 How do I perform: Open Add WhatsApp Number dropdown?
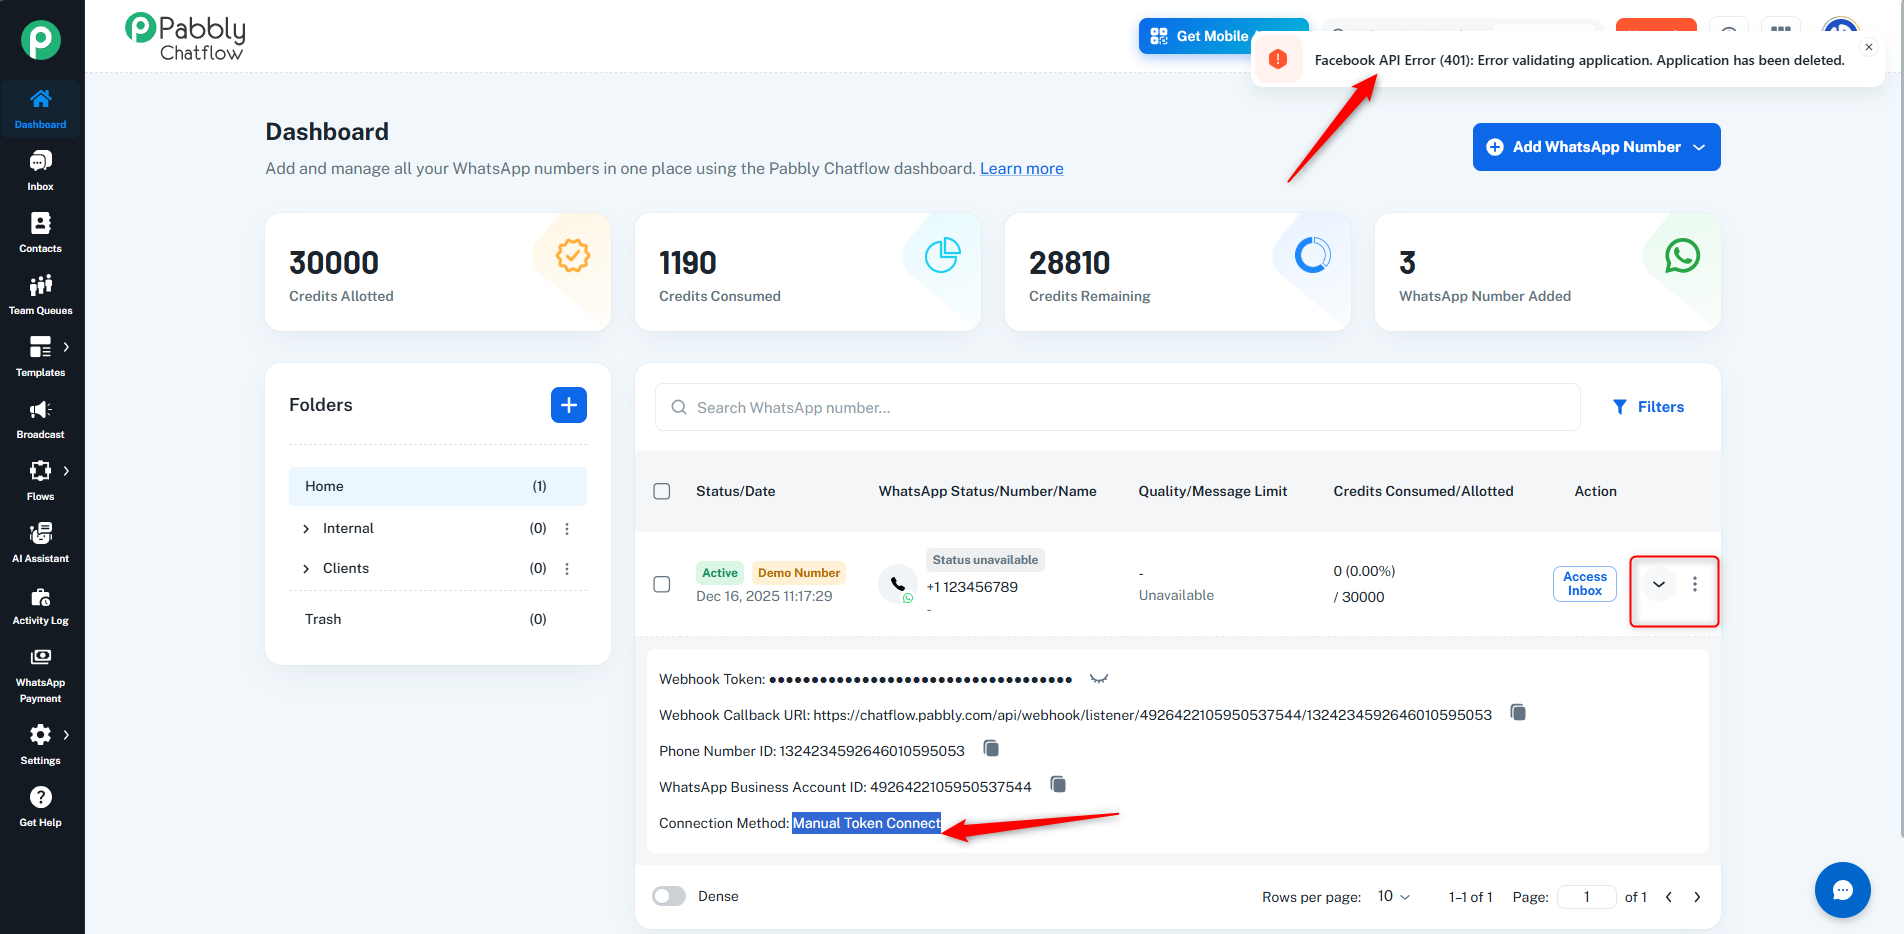(x=1597, y=147)
